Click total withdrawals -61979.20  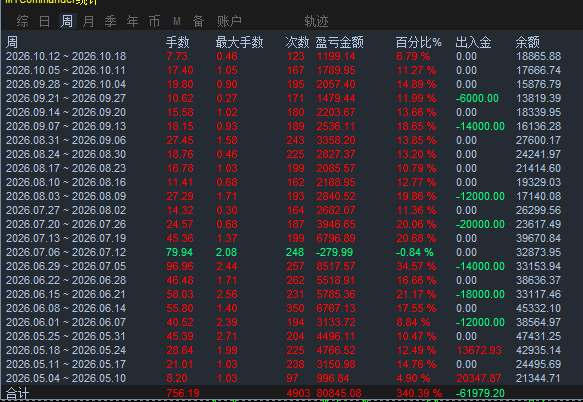click(x=480, y=393)
